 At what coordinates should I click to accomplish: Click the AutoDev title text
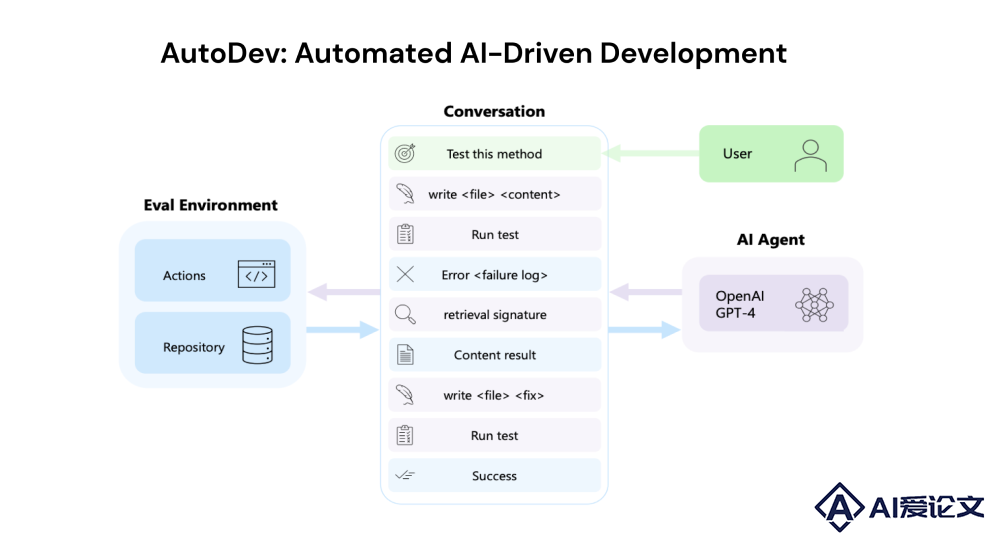[473, 53]
